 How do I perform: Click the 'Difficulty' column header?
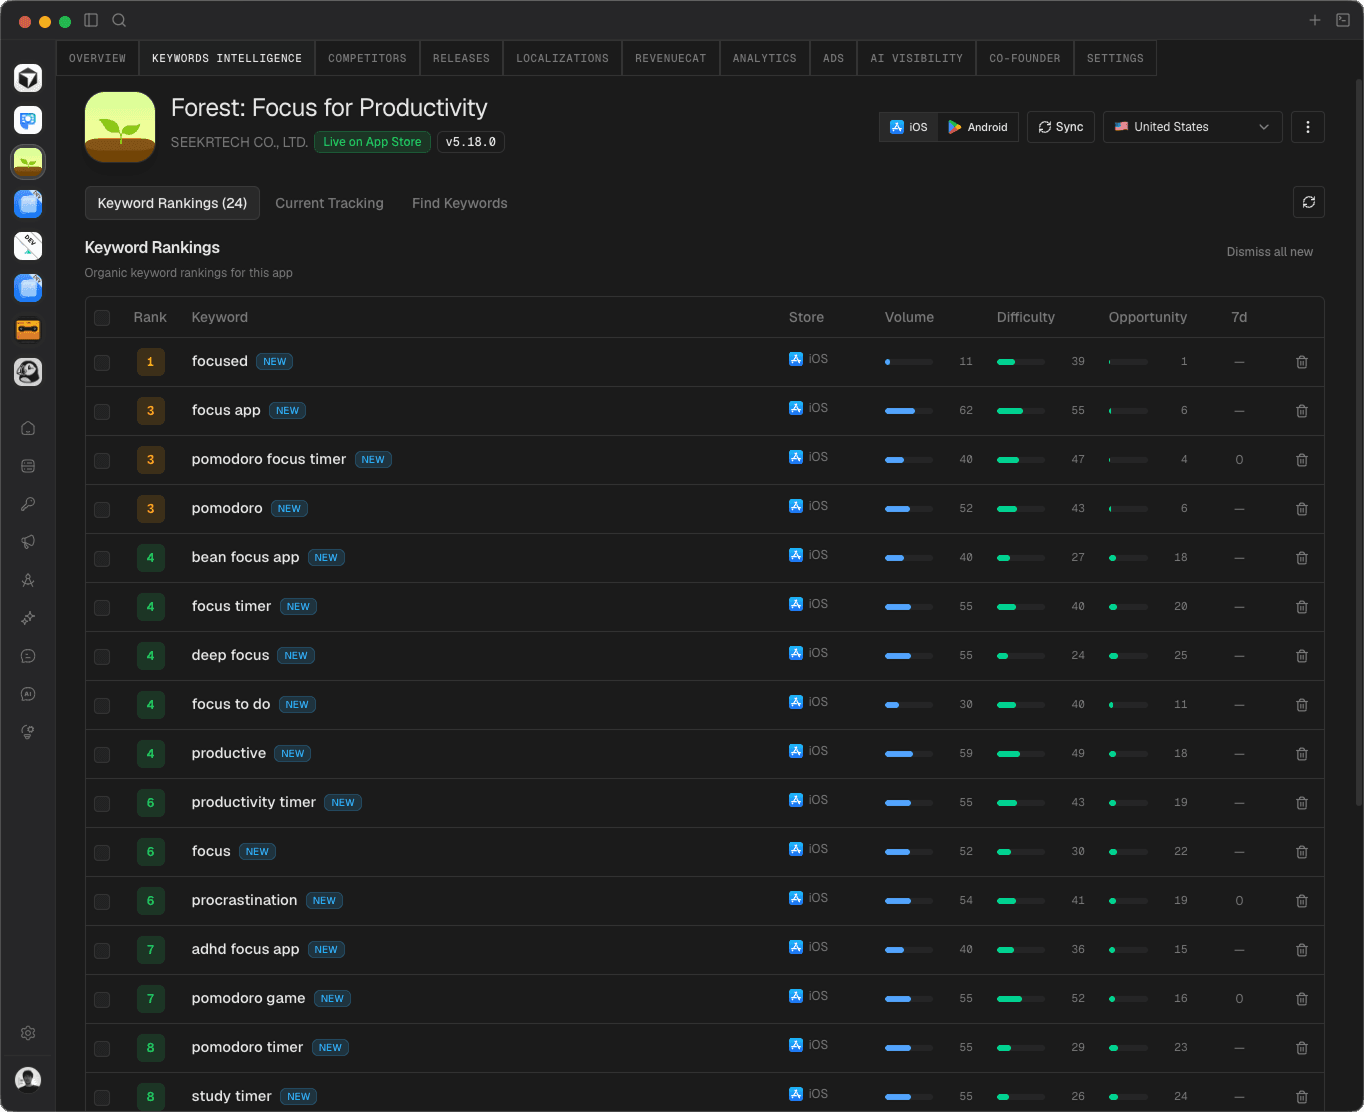pyautogui.click(x=1025, y=317)
